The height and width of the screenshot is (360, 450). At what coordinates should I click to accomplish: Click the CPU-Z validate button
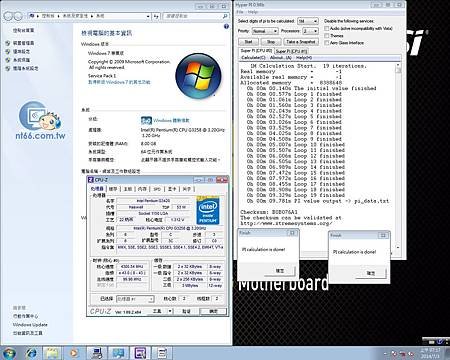pyautogui.click(x=186, y=311)
